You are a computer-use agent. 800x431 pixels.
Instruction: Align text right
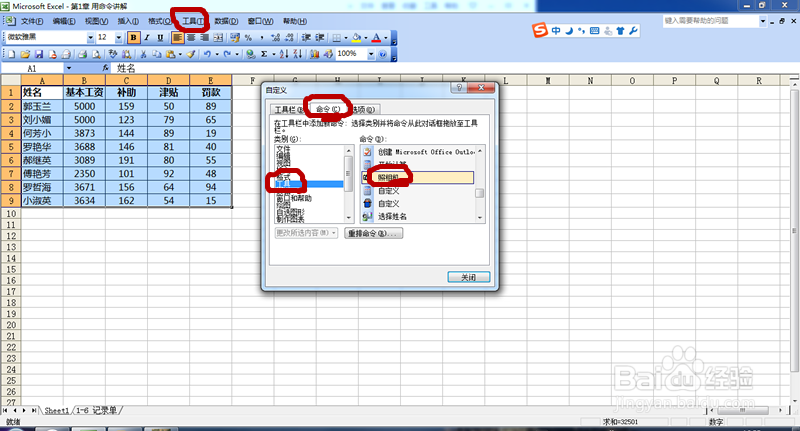click(204, 37)
